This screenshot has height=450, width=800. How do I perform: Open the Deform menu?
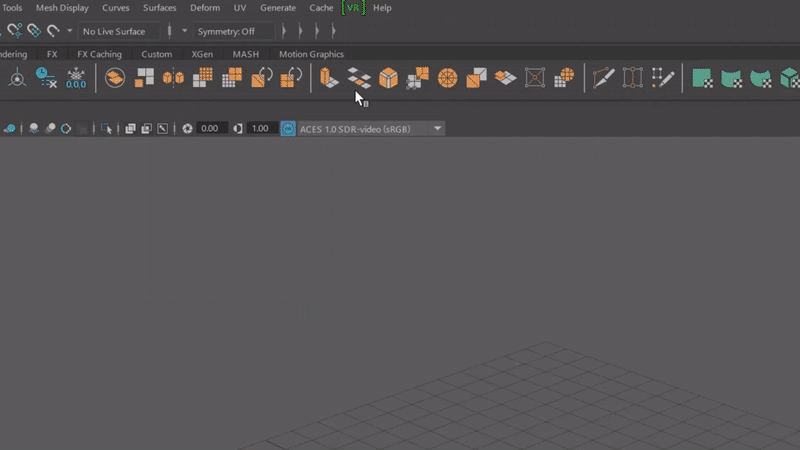pos(205,8)
